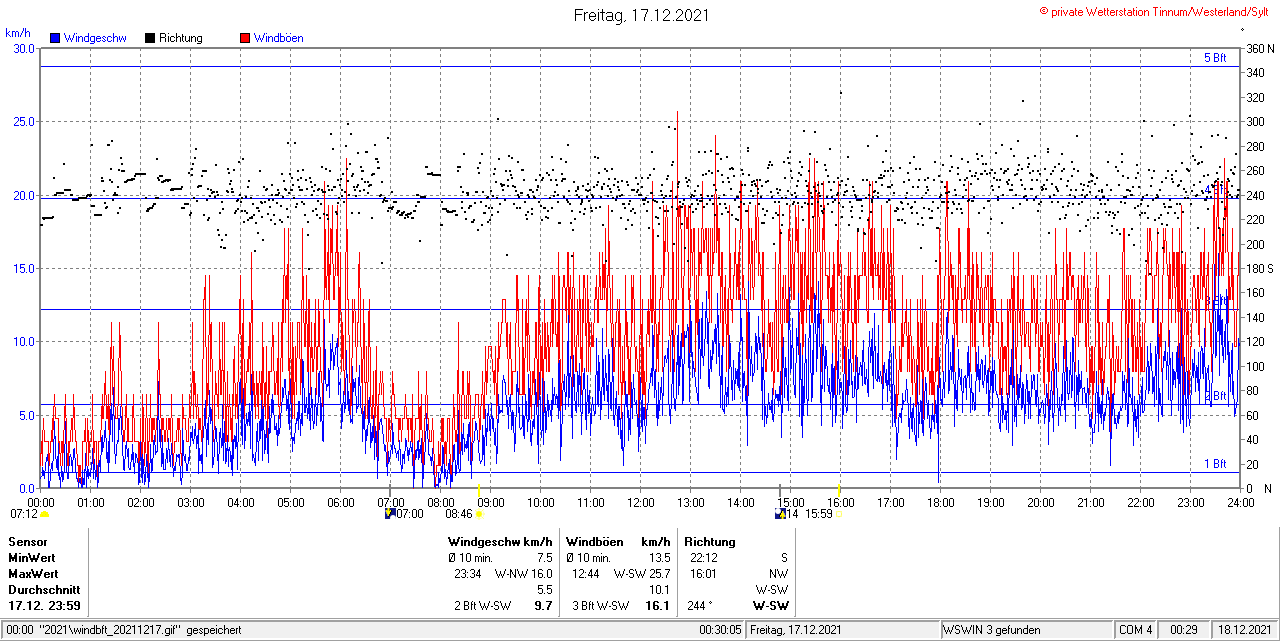
Task: Select the MaxWert row label
Action: click(33, 573)
